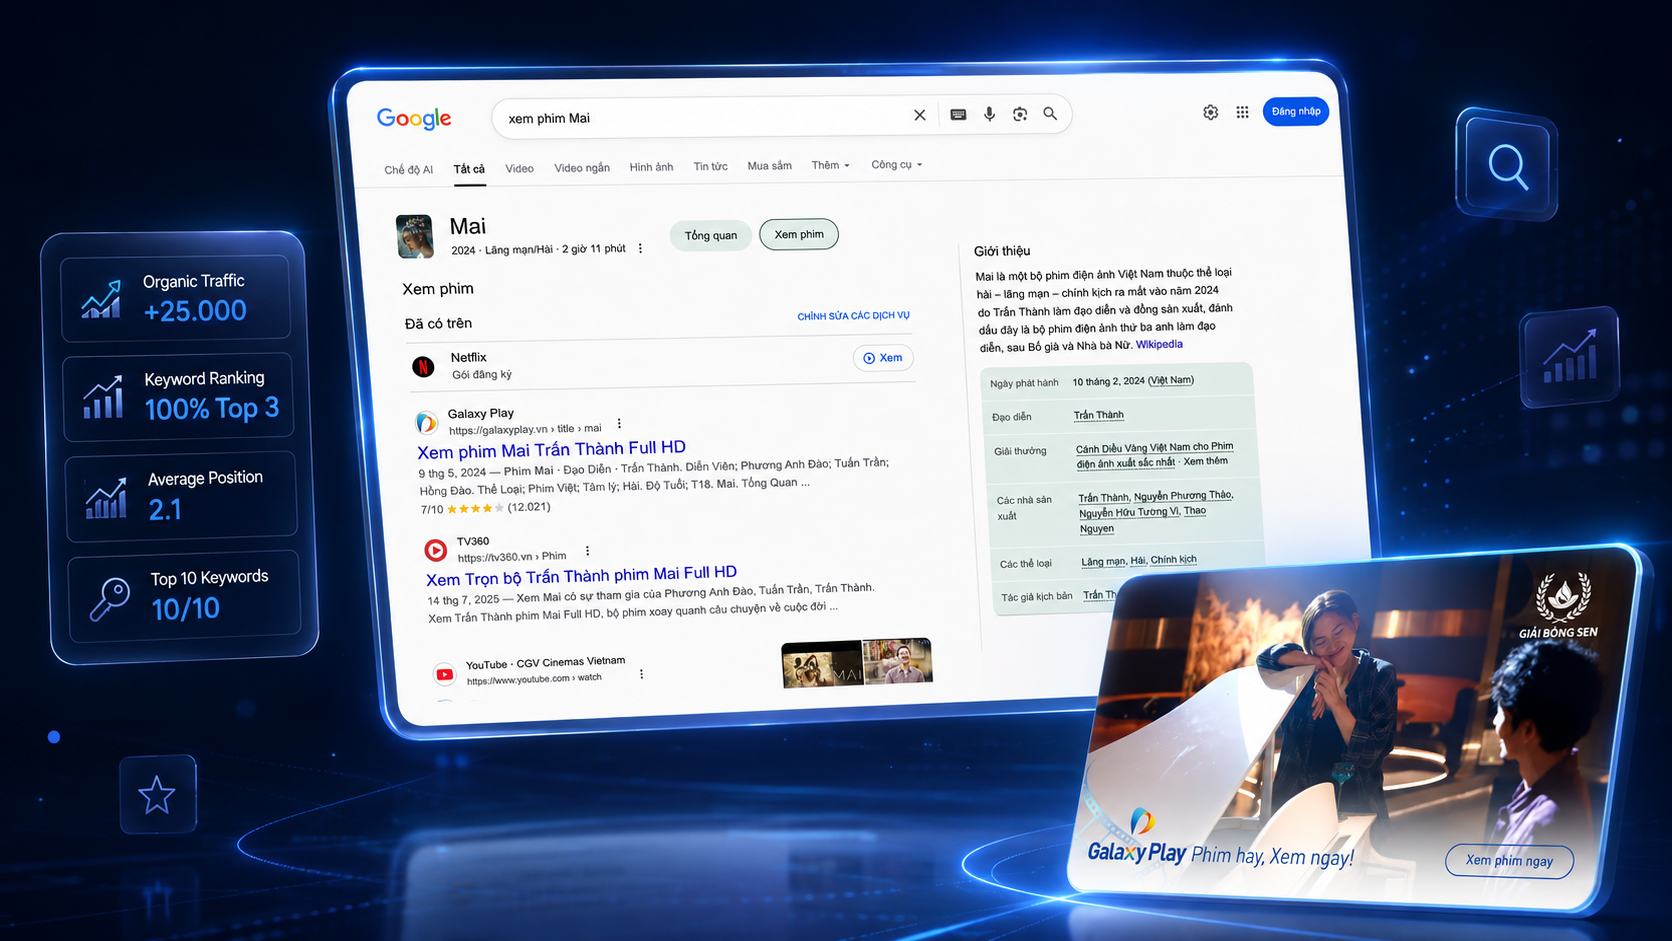
Task: Click the Netflix Gói đăng ký text
Action: click(481, 375)
